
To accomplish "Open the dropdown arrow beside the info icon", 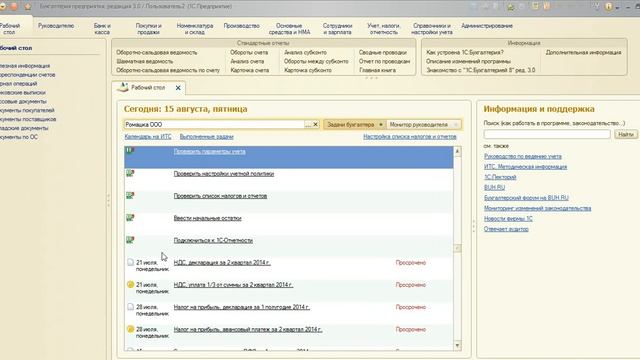I will [x=617, y=7].
